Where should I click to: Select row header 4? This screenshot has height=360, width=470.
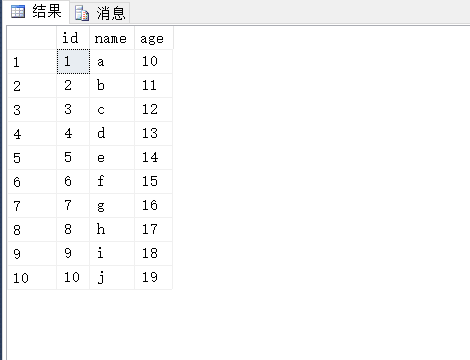pyautogui.click(x=32, y=134)
